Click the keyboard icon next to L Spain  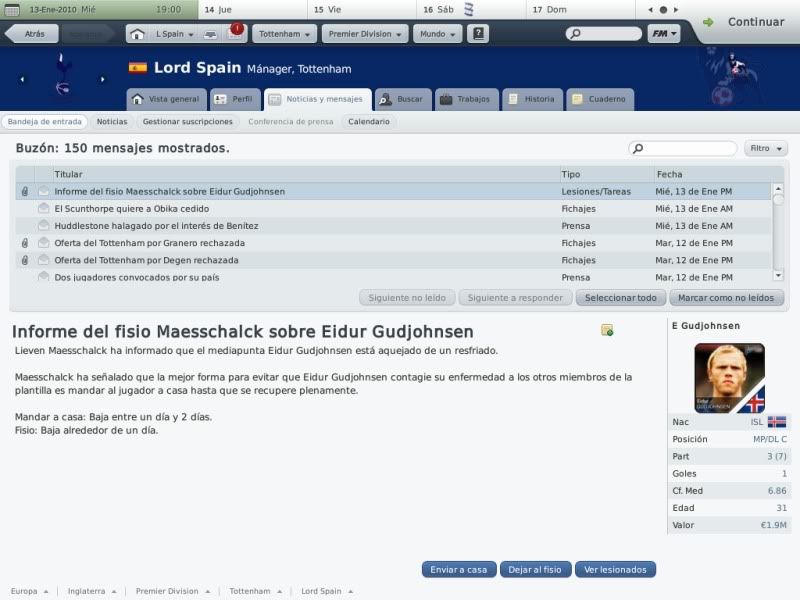pyautogui.click(x=210, y=34)
